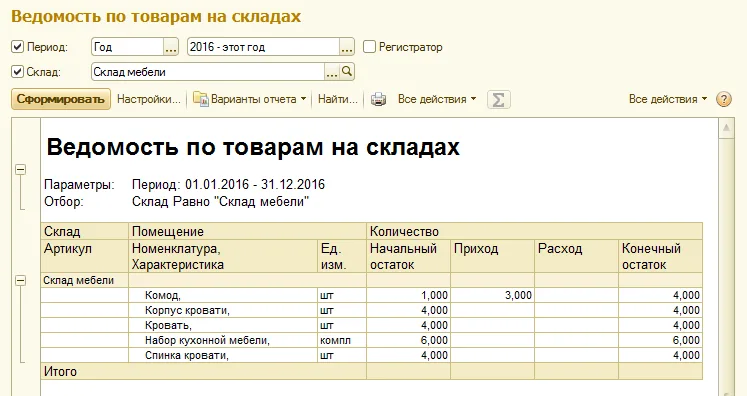Select the Спинка кровати, cell
This screenshot has width=747, height=396.
click(x=223, y=355)
